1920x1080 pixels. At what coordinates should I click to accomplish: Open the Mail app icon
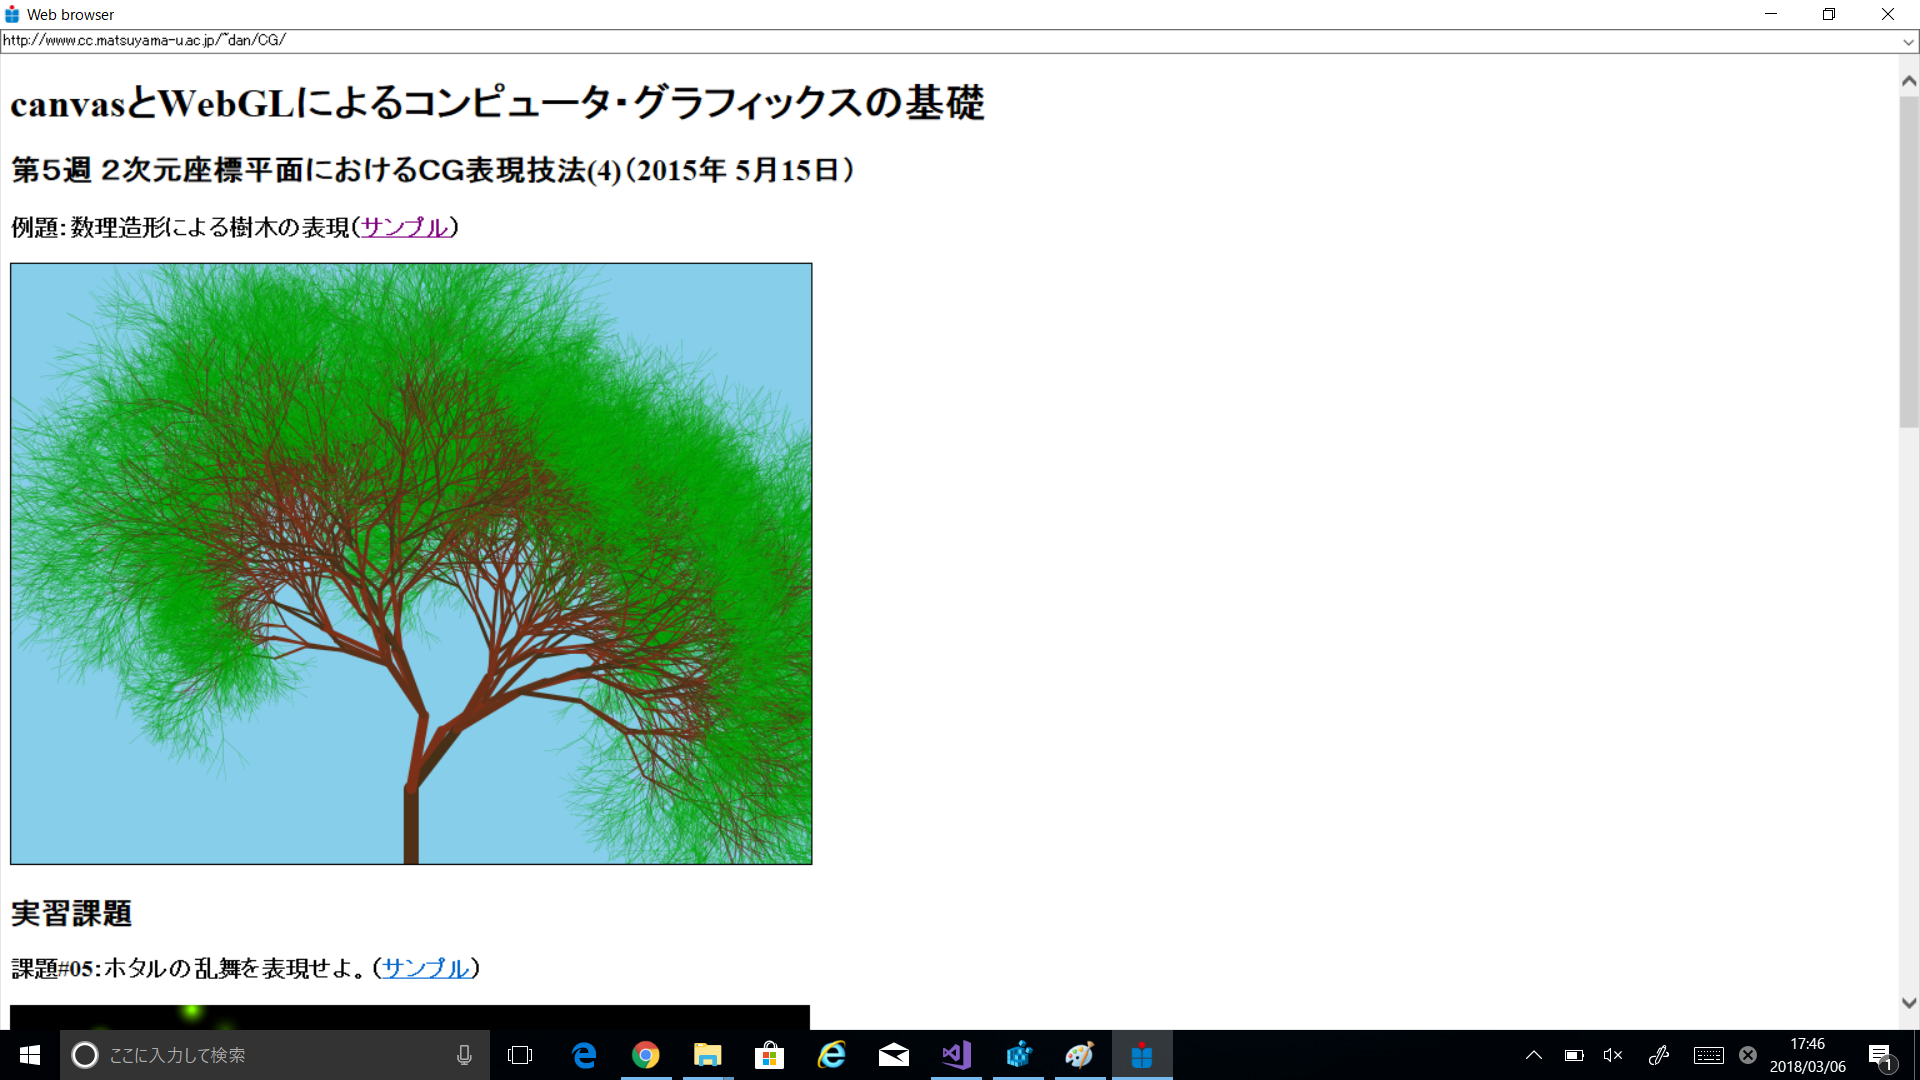(894, 1055)
